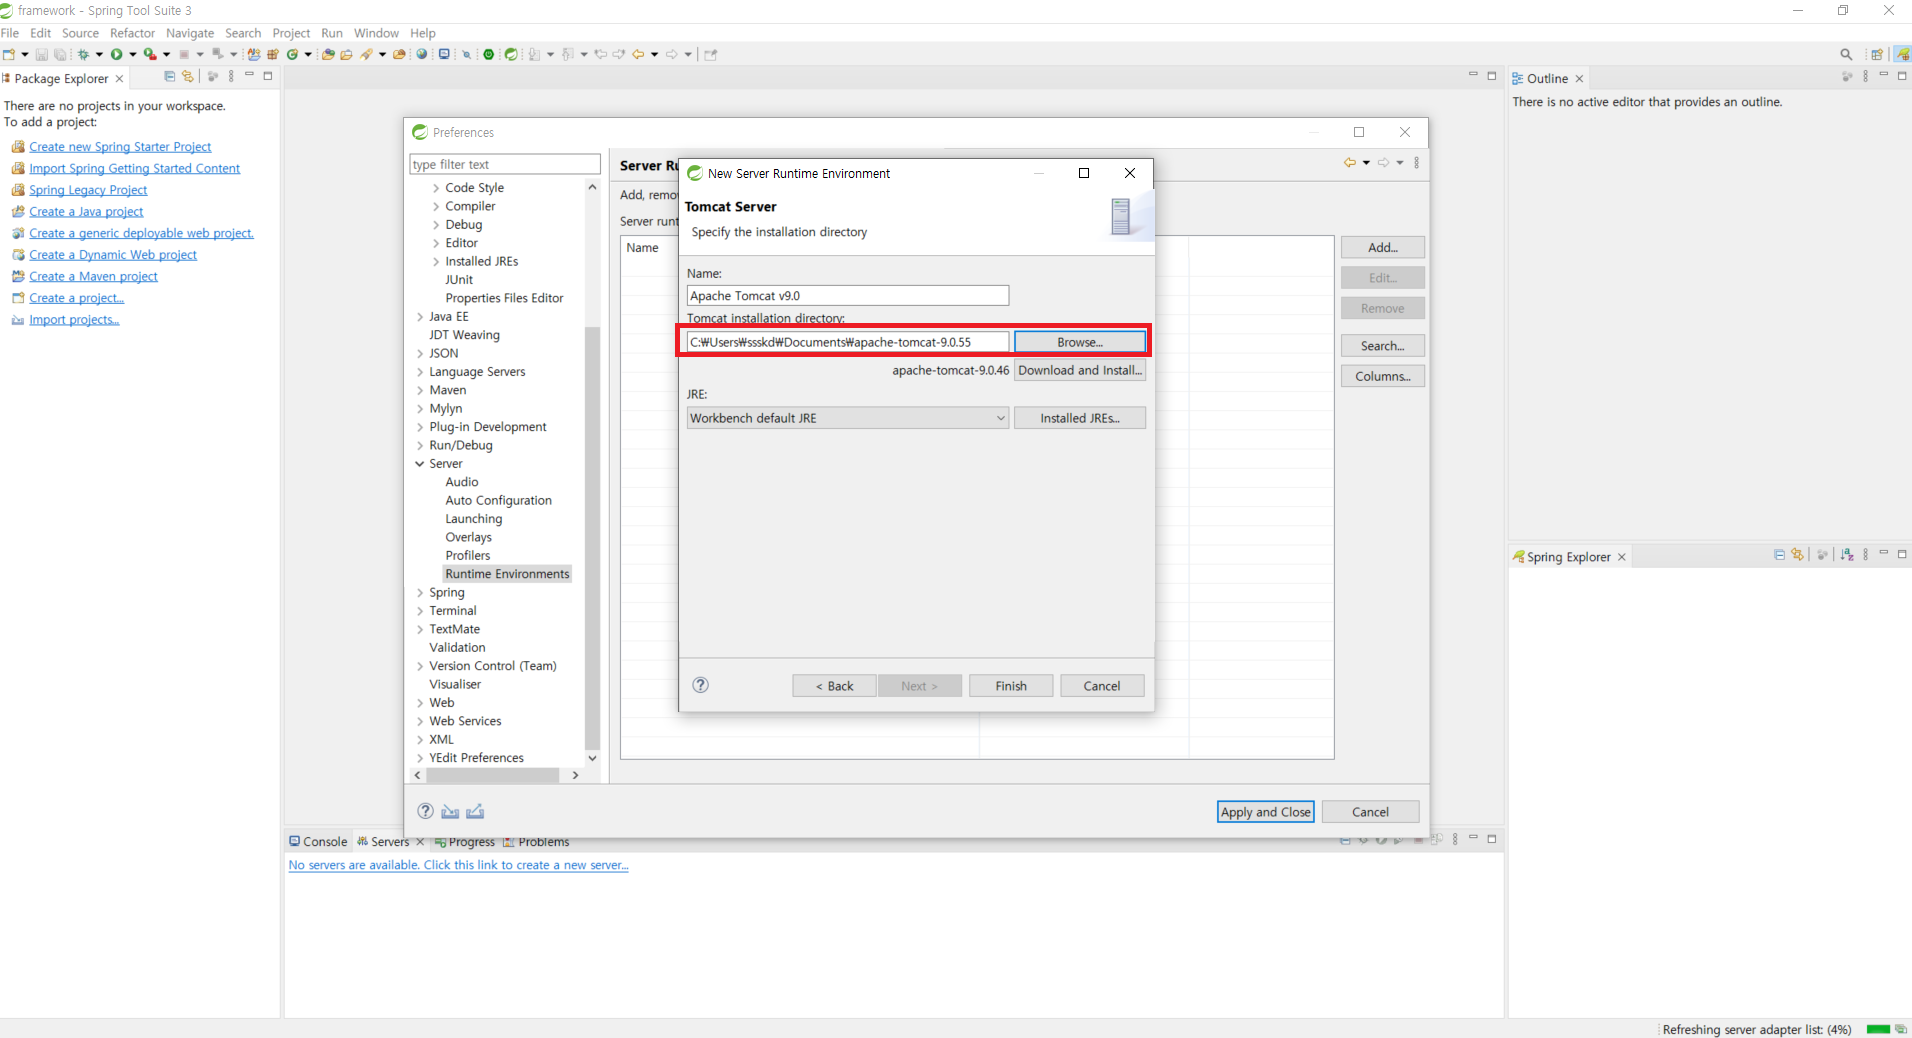Expand the Java EE tree node
This screenshot has width=1912, height=1038.
[419, 317]
